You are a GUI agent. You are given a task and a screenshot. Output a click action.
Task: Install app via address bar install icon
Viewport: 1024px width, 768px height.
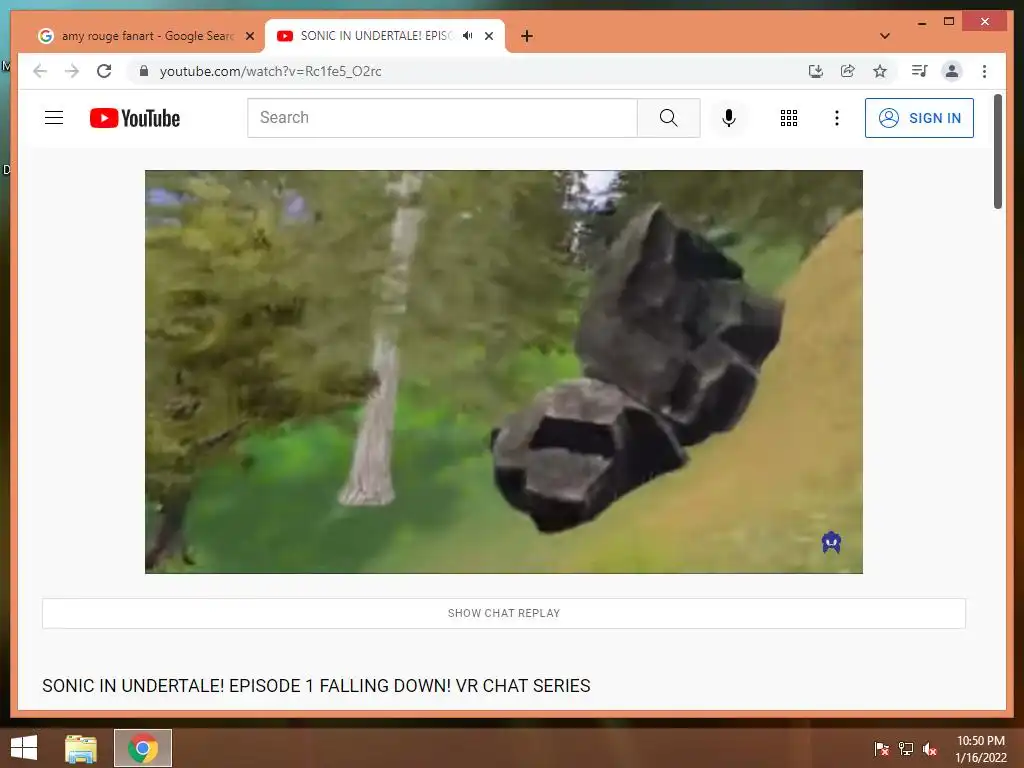(x=815, y=71)
